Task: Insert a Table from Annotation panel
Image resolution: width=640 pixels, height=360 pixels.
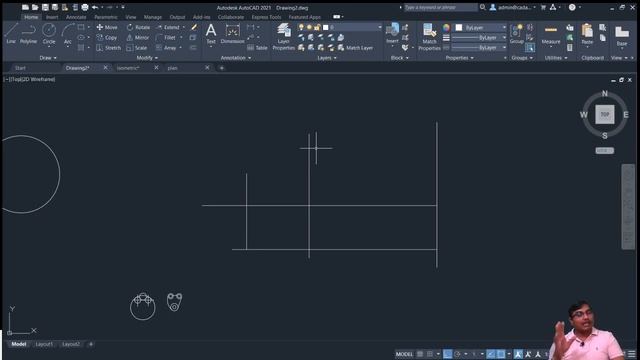Action: pos(257,48)
